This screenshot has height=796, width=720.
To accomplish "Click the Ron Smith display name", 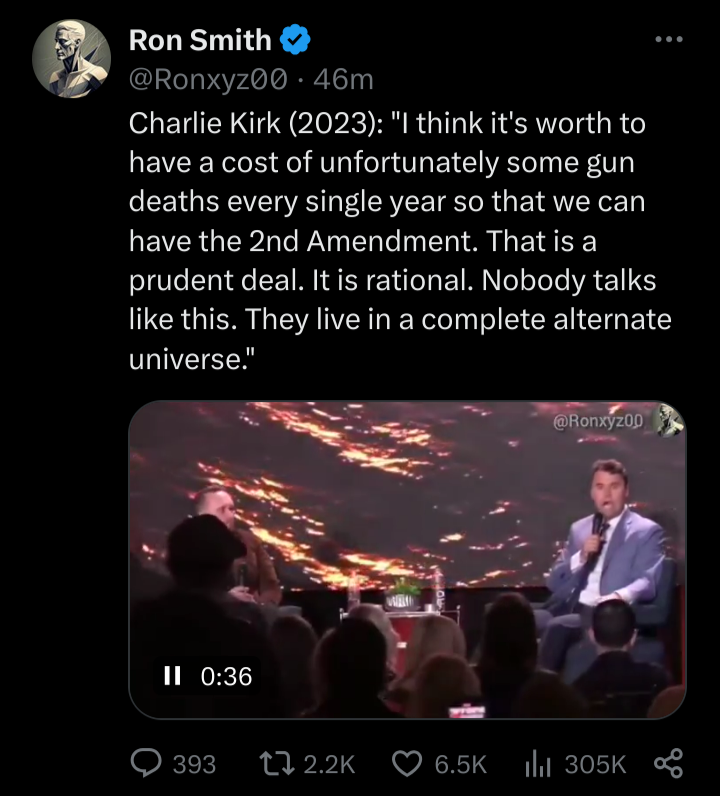I will [200, 41].
